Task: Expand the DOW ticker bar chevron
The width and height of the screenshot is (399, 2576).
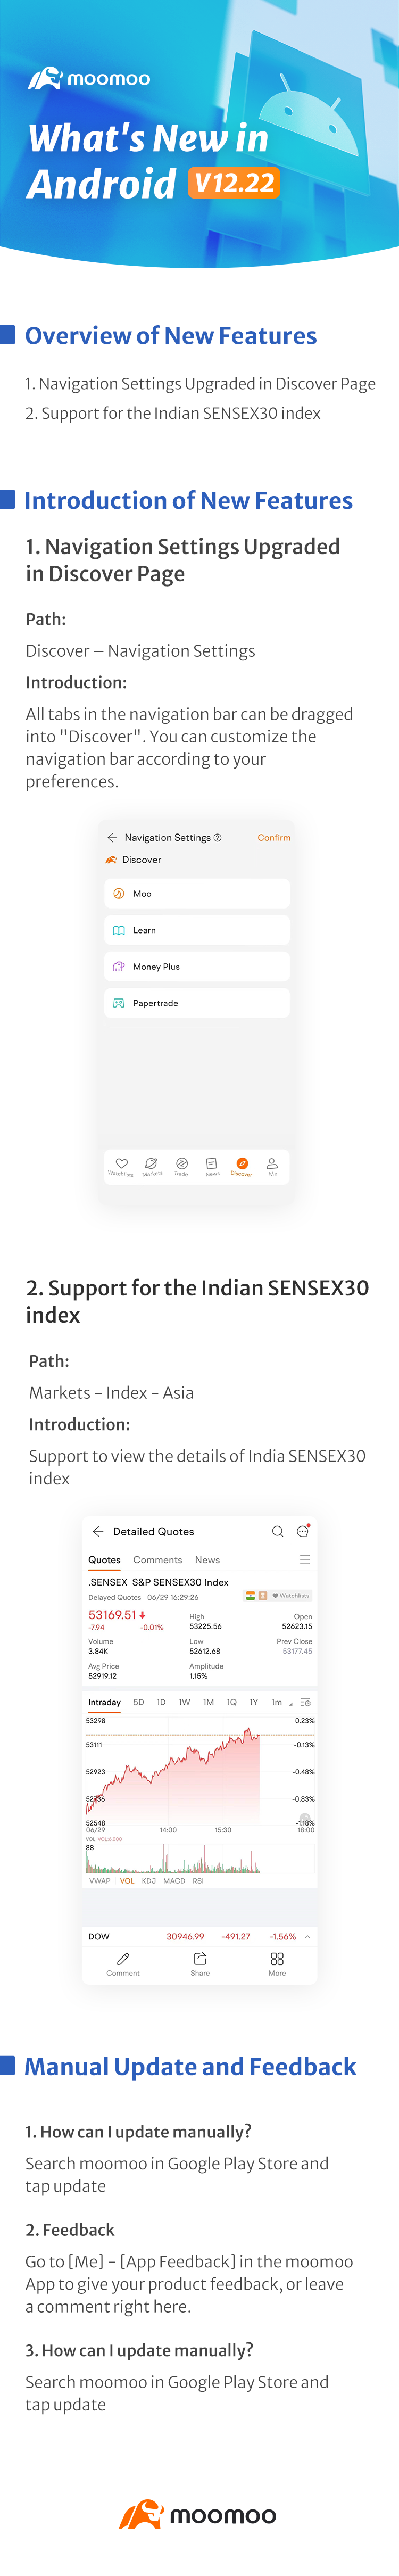Action: point(307,1936)
